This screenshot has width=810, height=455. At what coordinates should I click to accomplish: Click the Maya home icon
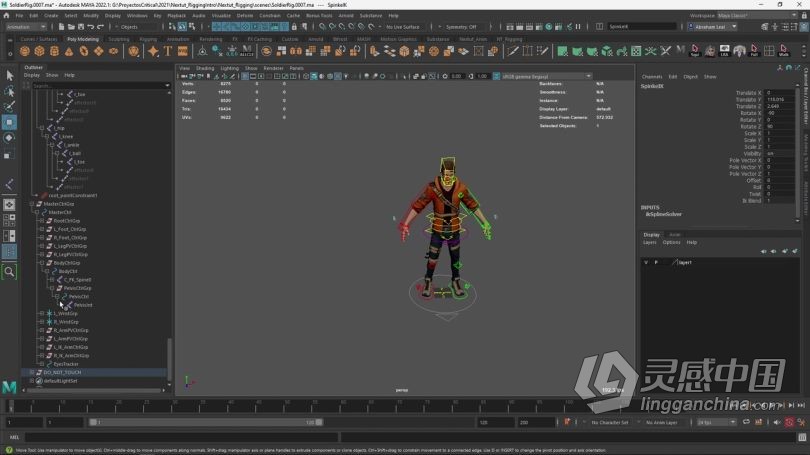(x=6, y=15)
